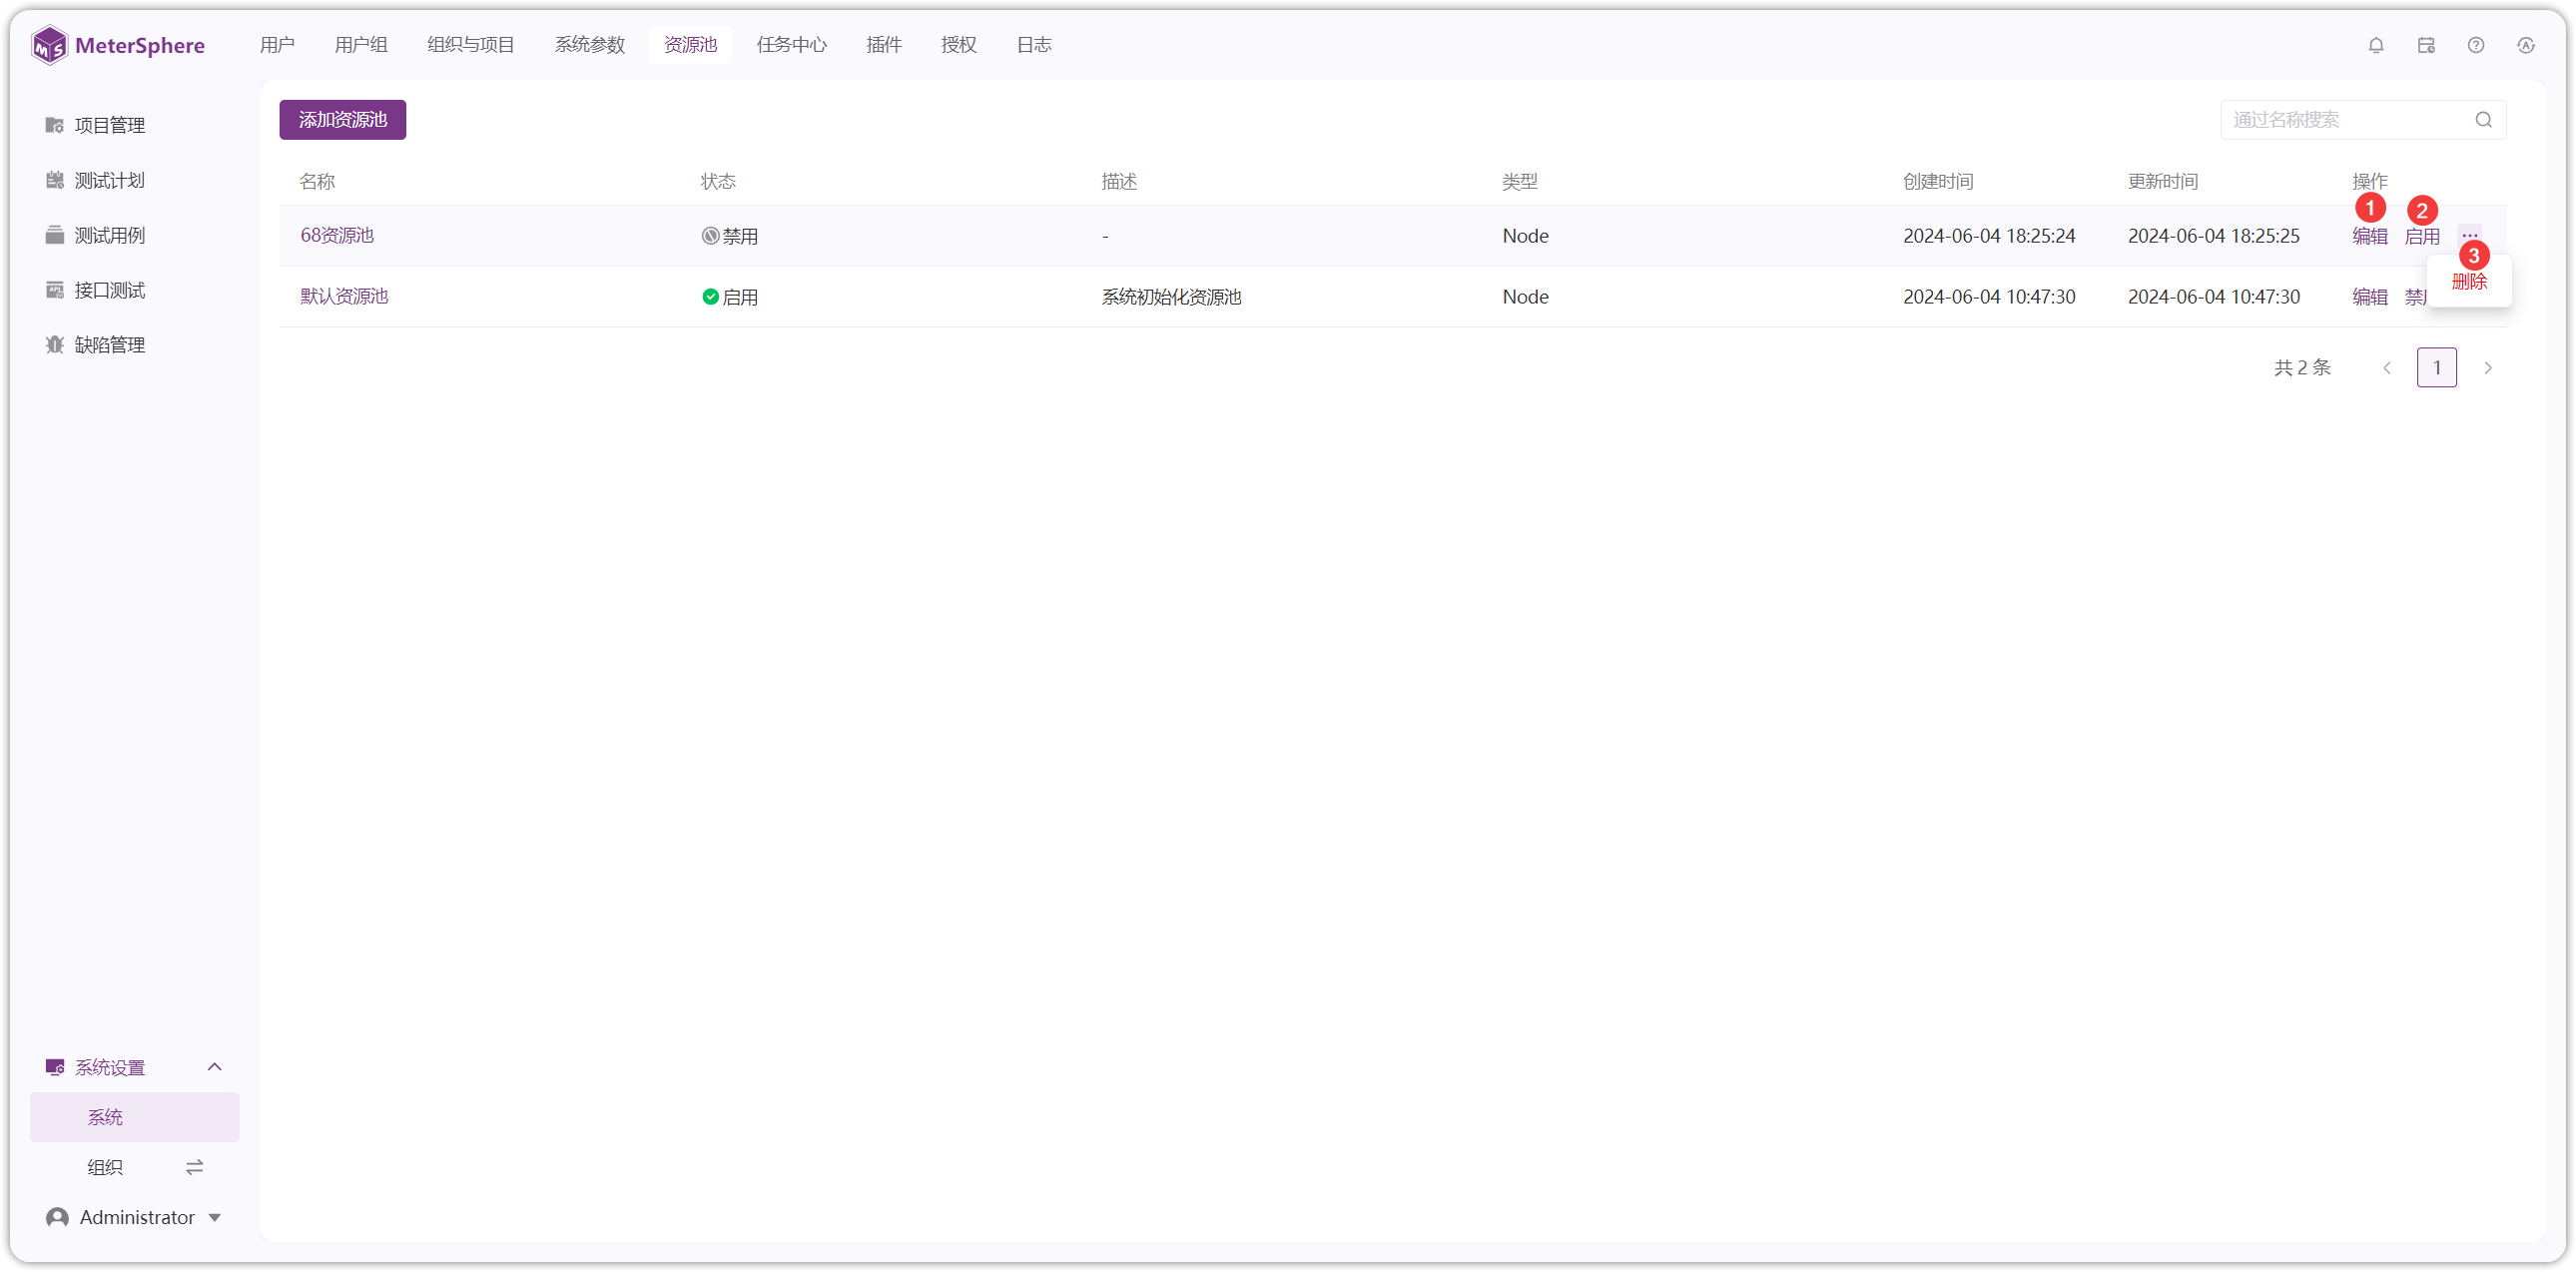Open more actions for 68资源池
This screenshot has height=1272, width=2576.
(x=2470, y=236)
